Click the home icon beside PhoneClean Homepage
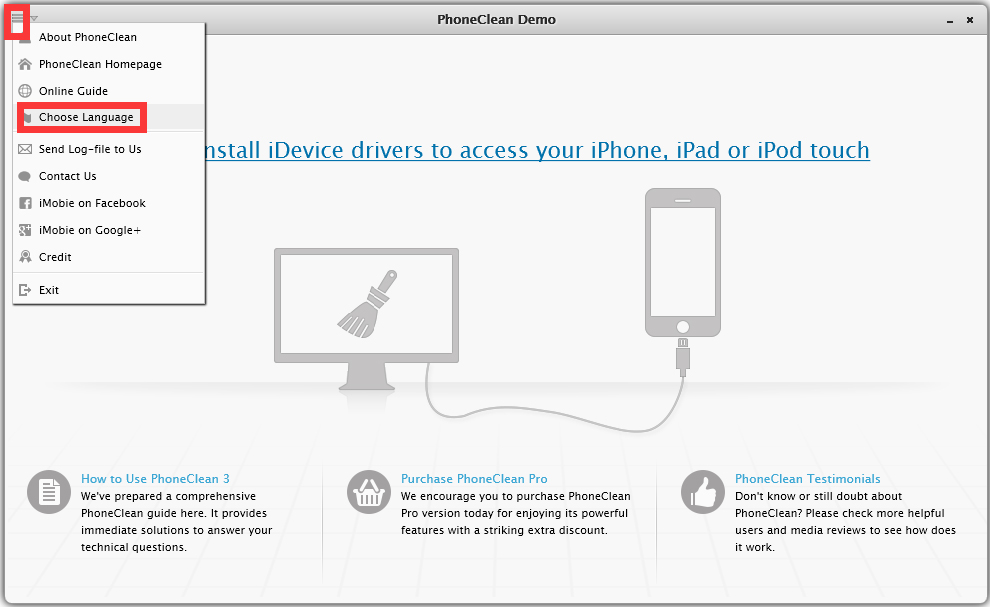Image resolution: width=990 pixels, height=607 pixels. (25, 64)
